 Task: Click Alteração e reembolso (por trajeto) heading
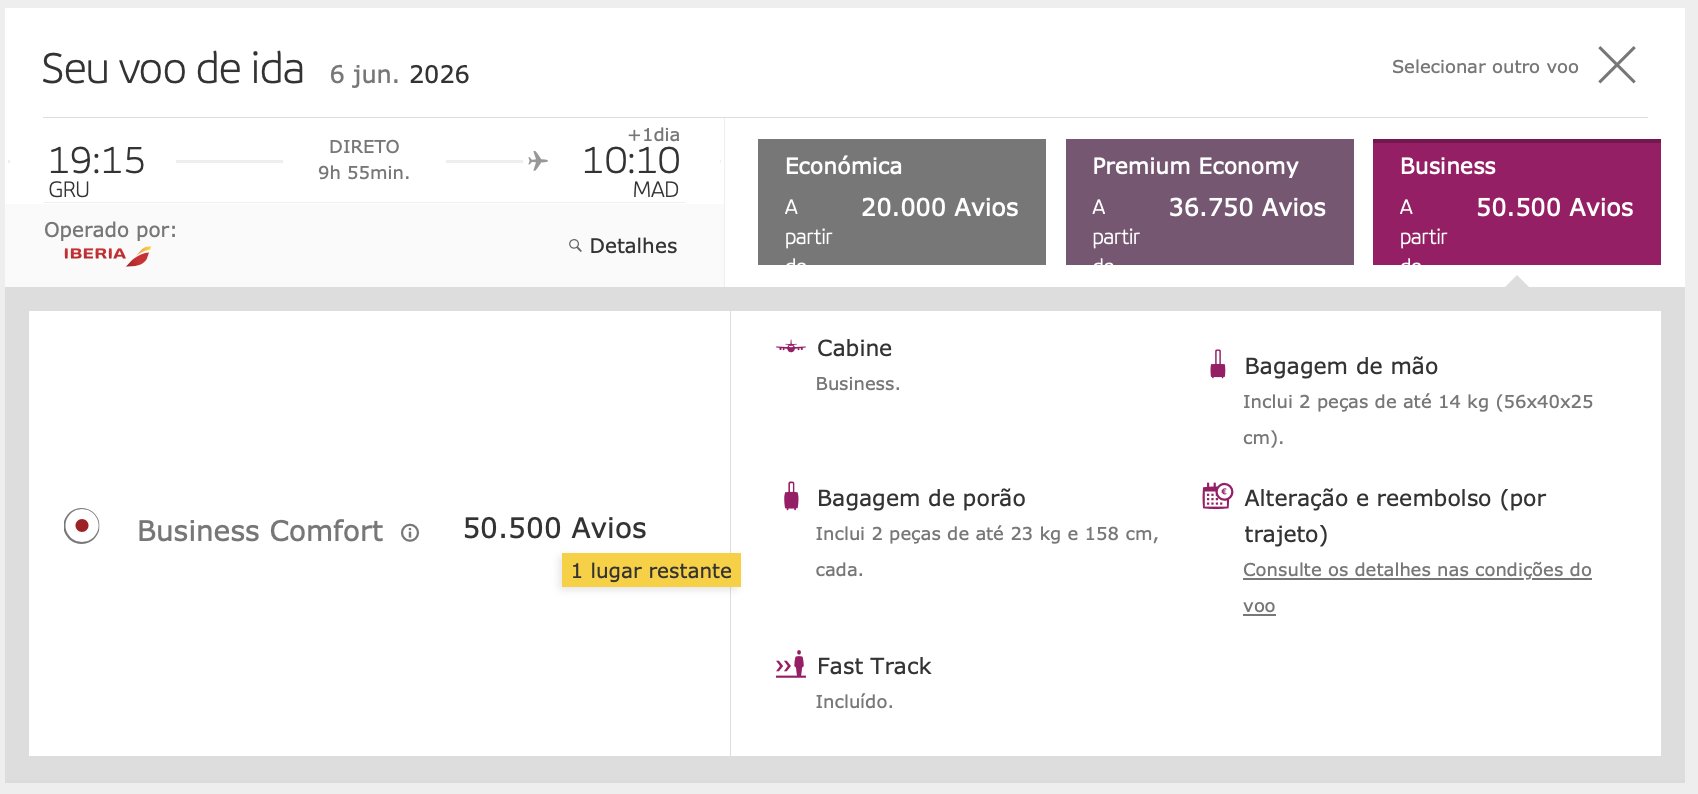tap(1395, 516)
